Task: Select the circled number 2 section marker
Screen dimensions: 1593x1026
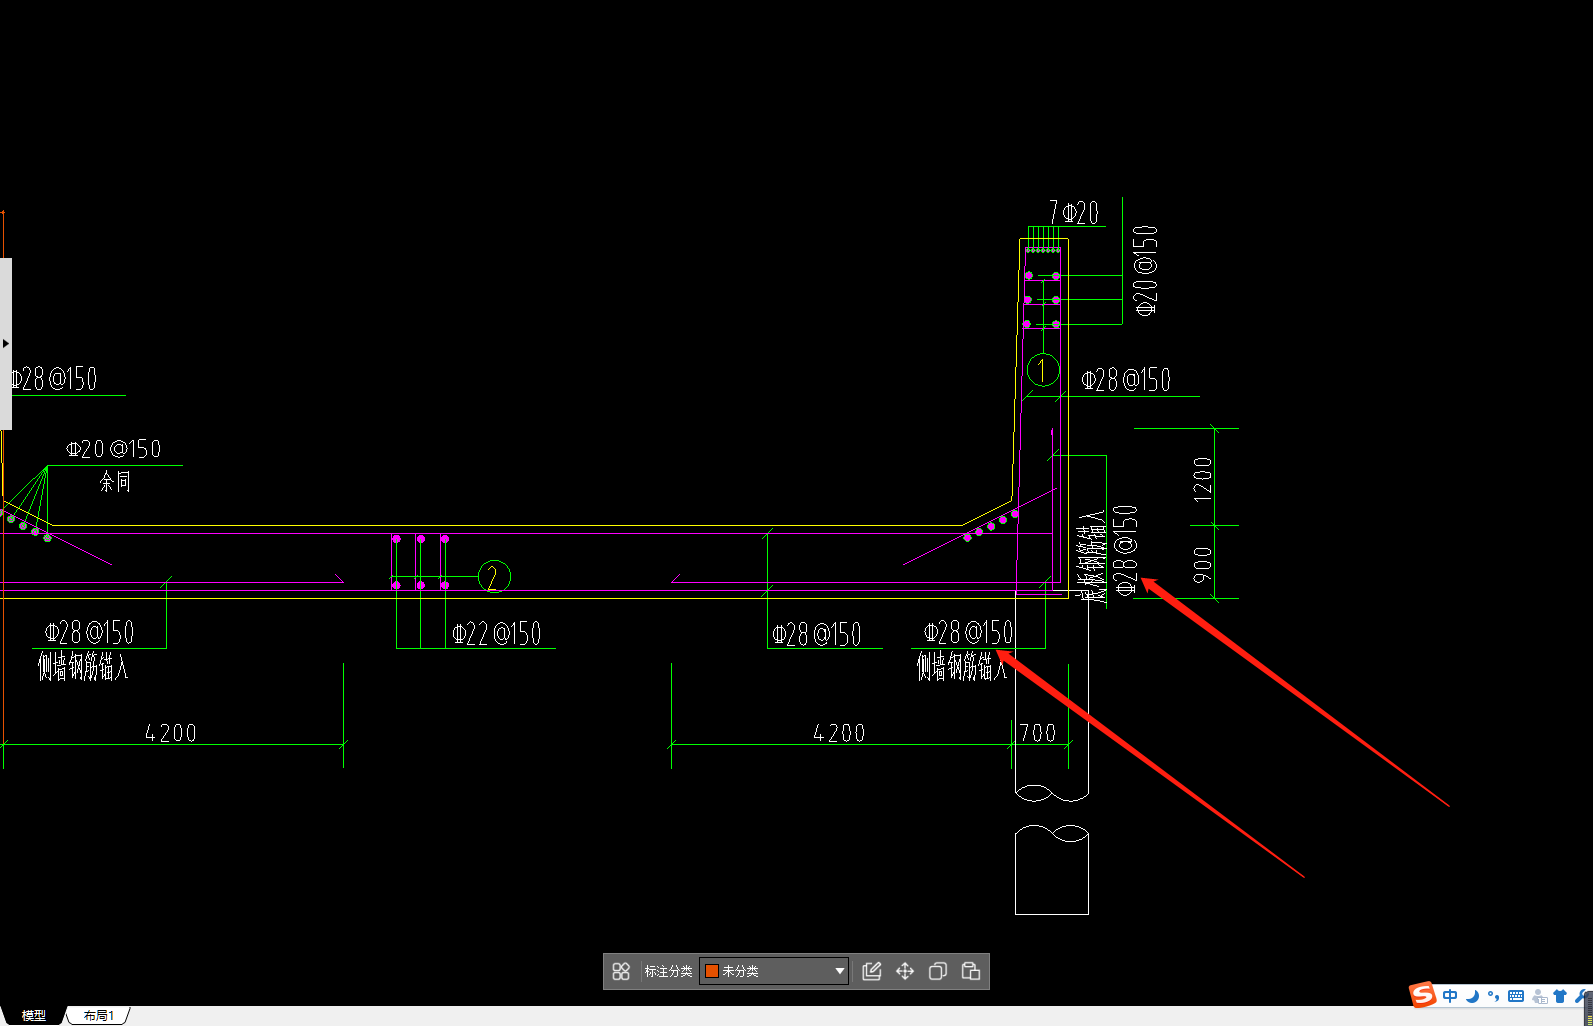Action: click(494, 577)
